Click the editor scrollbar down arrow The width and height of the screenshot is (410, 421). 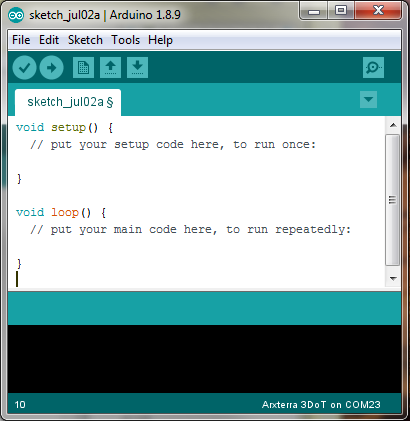(x=393, y=278)
